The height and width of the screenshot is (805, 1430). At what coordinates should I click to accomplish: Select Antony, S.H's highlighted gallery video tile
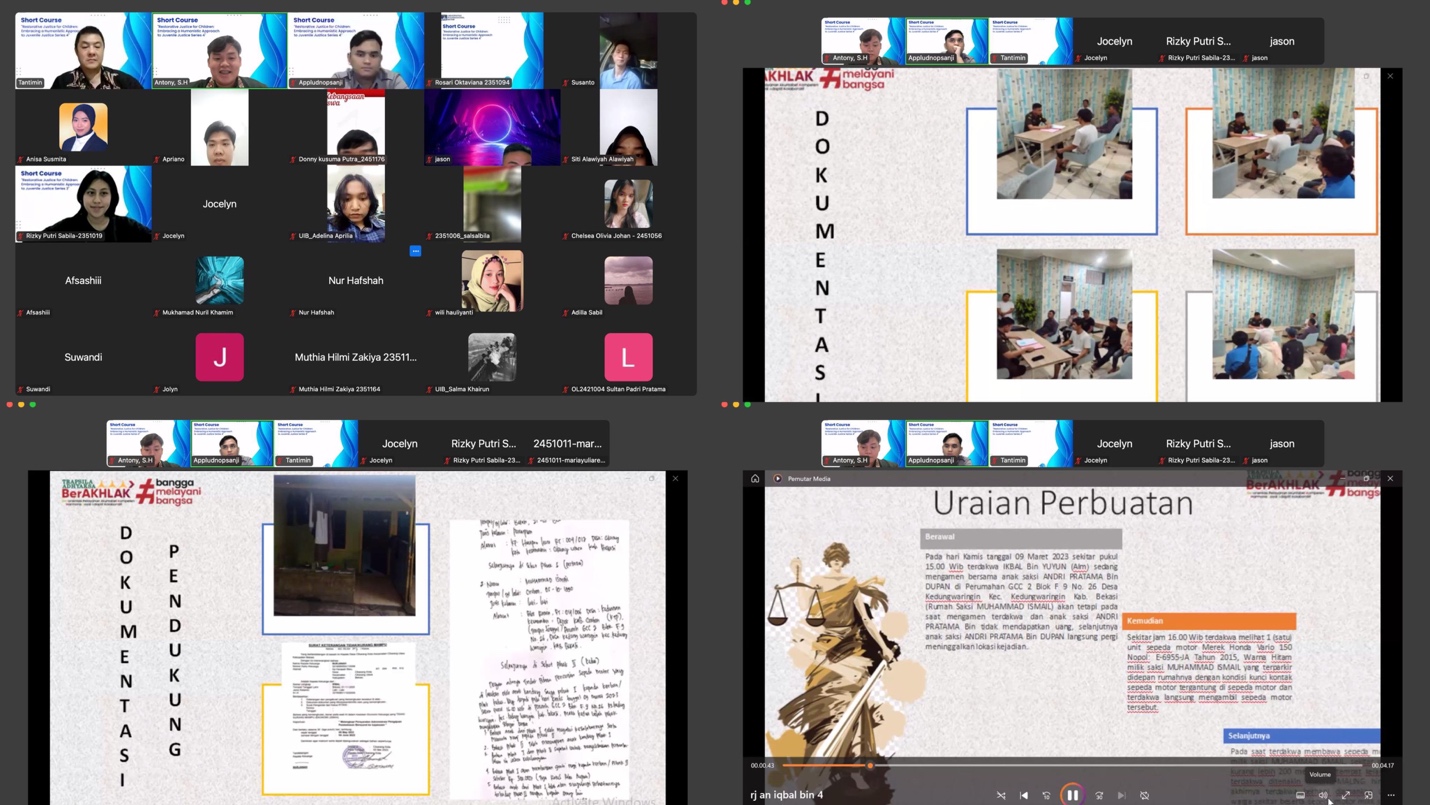click(219, 50)
